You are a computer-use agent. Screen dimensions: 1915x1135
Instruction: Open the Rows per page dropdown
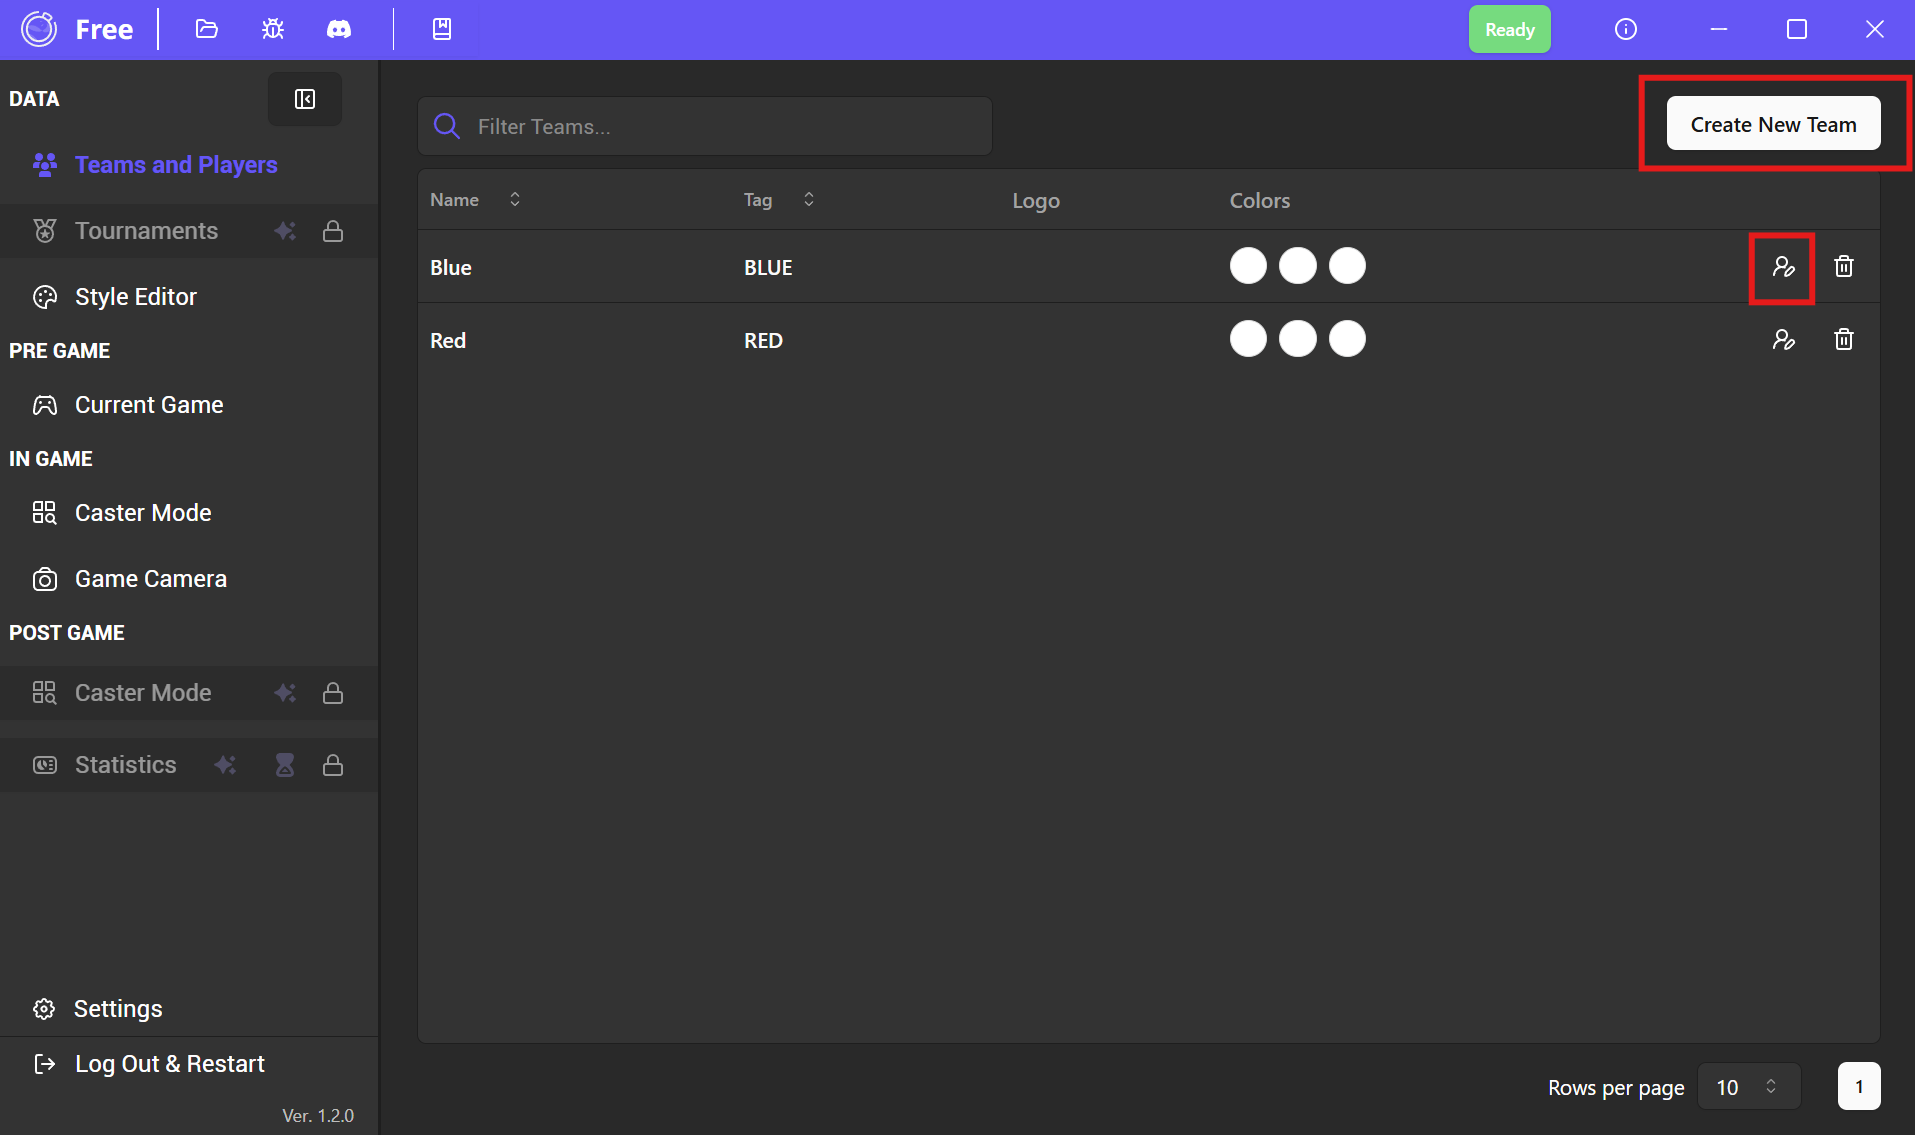[x=1749, y=1087]
